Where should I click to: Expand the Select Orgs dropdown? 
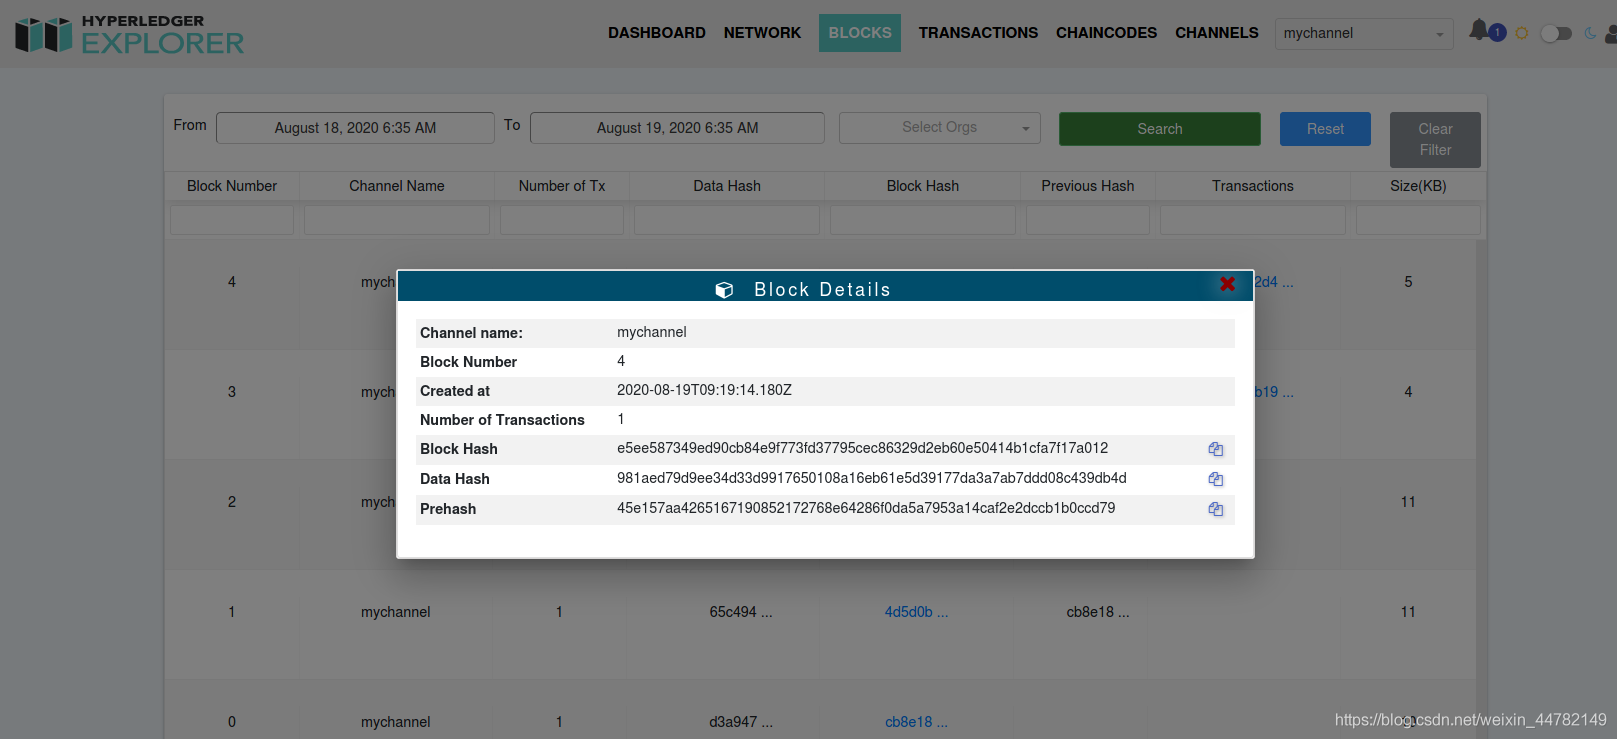pos(940,127)
